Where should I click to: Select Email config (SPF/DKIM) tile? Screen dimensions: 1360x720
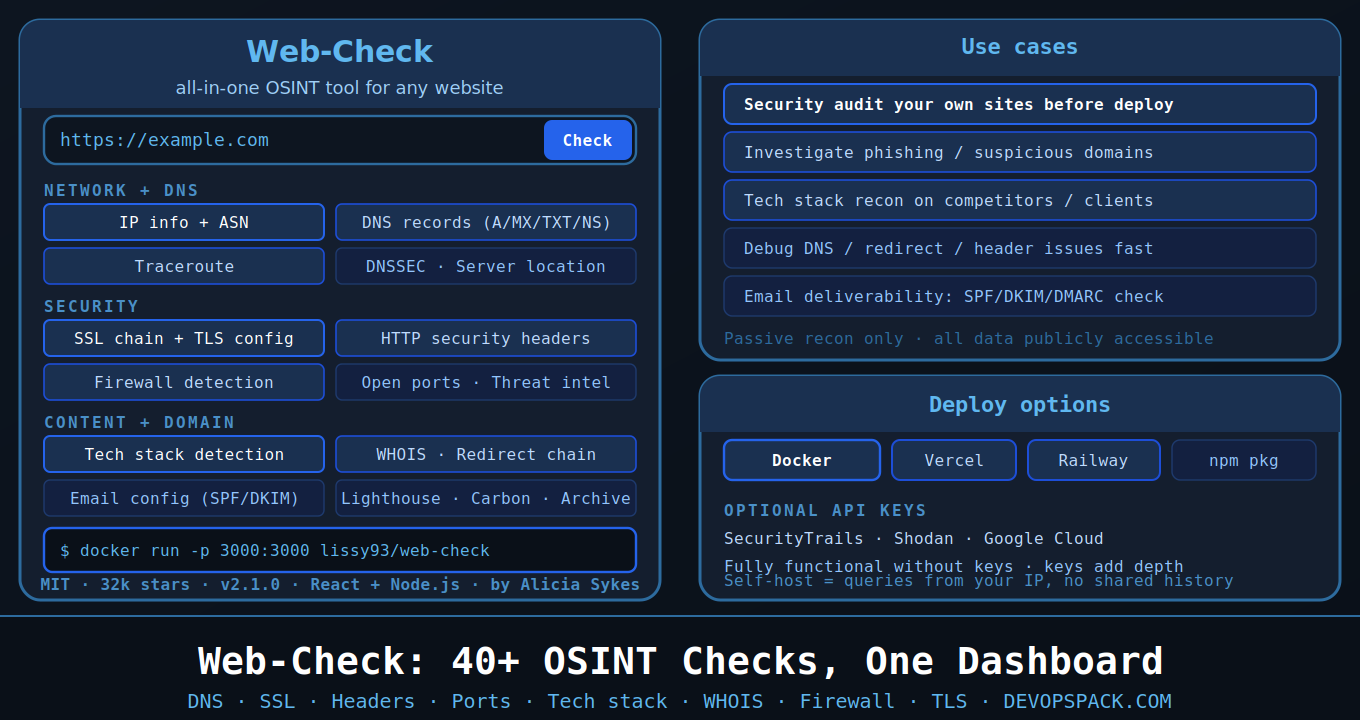click(x=184, y=498)
